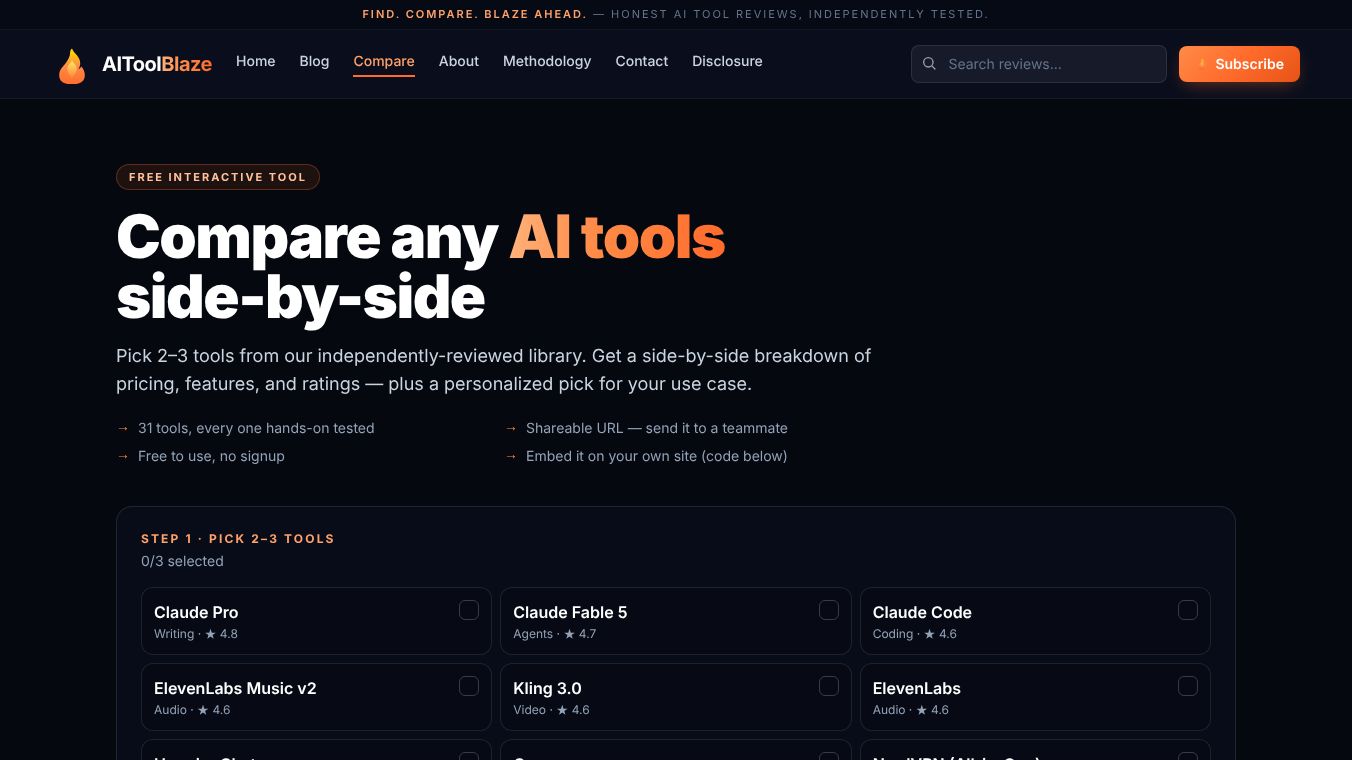Screen dimensions: 1352x760
Task: Click the AIToolBlaze brand name link
Action: (157, 64)
